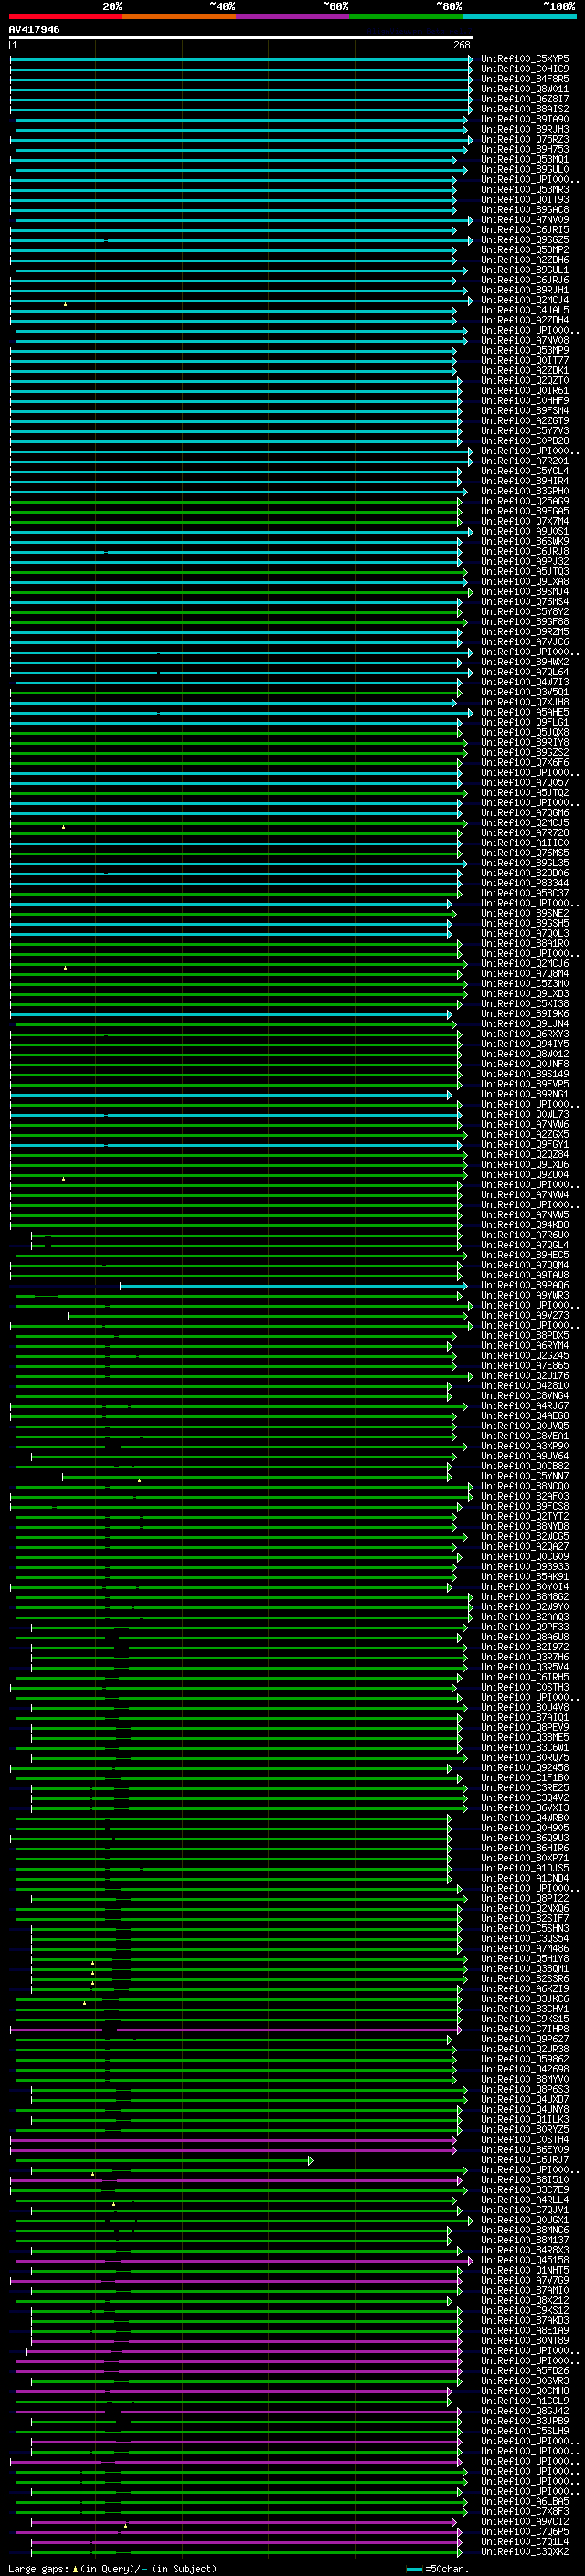Click label UniRef100_A9YWR3
Viewport: 585px width, 2576px height.
(x=525, y=1295)
